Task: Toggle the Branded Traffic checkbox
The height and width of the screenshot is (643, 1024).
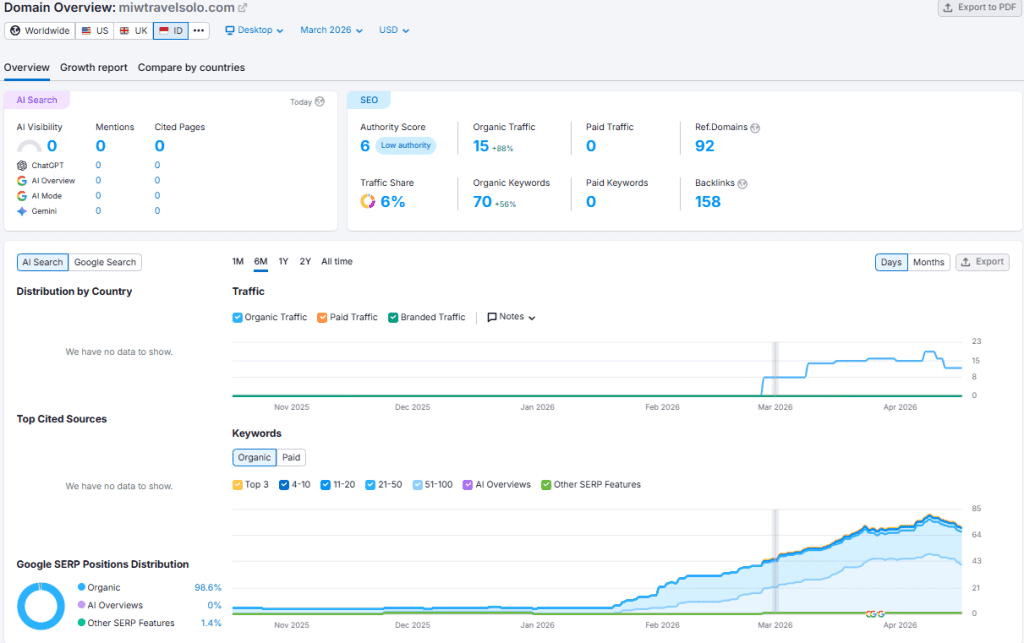Action: pos(394,317)
